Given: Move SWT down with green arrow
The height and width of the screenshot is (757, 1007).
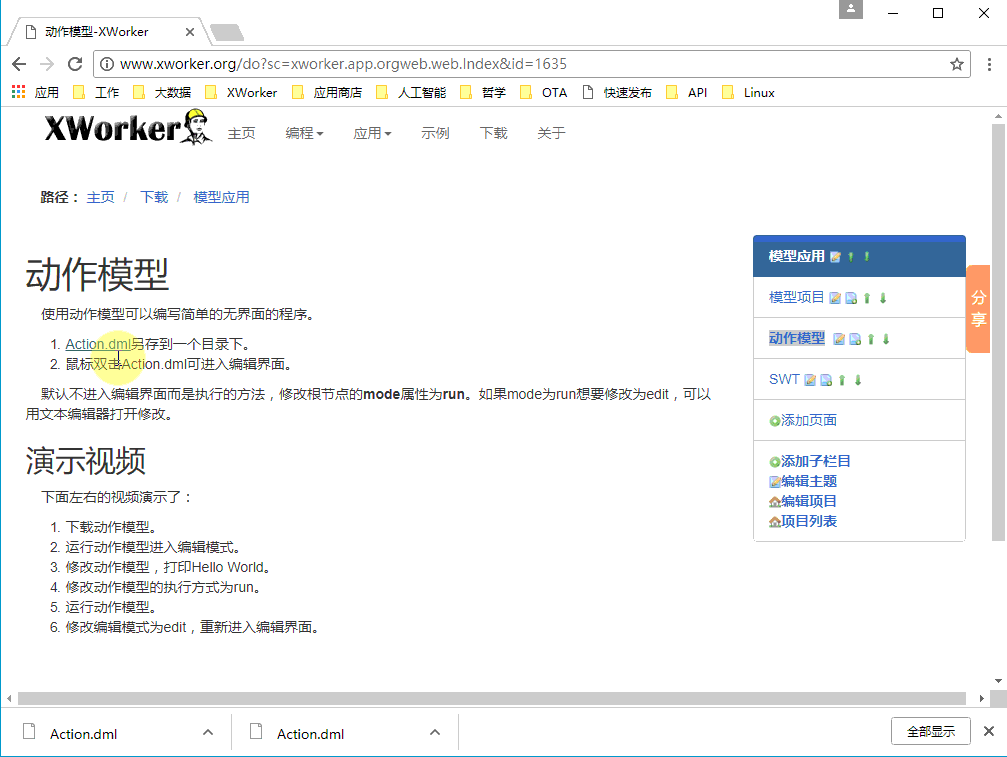Looking at the screenshot, I should point(858,380).
